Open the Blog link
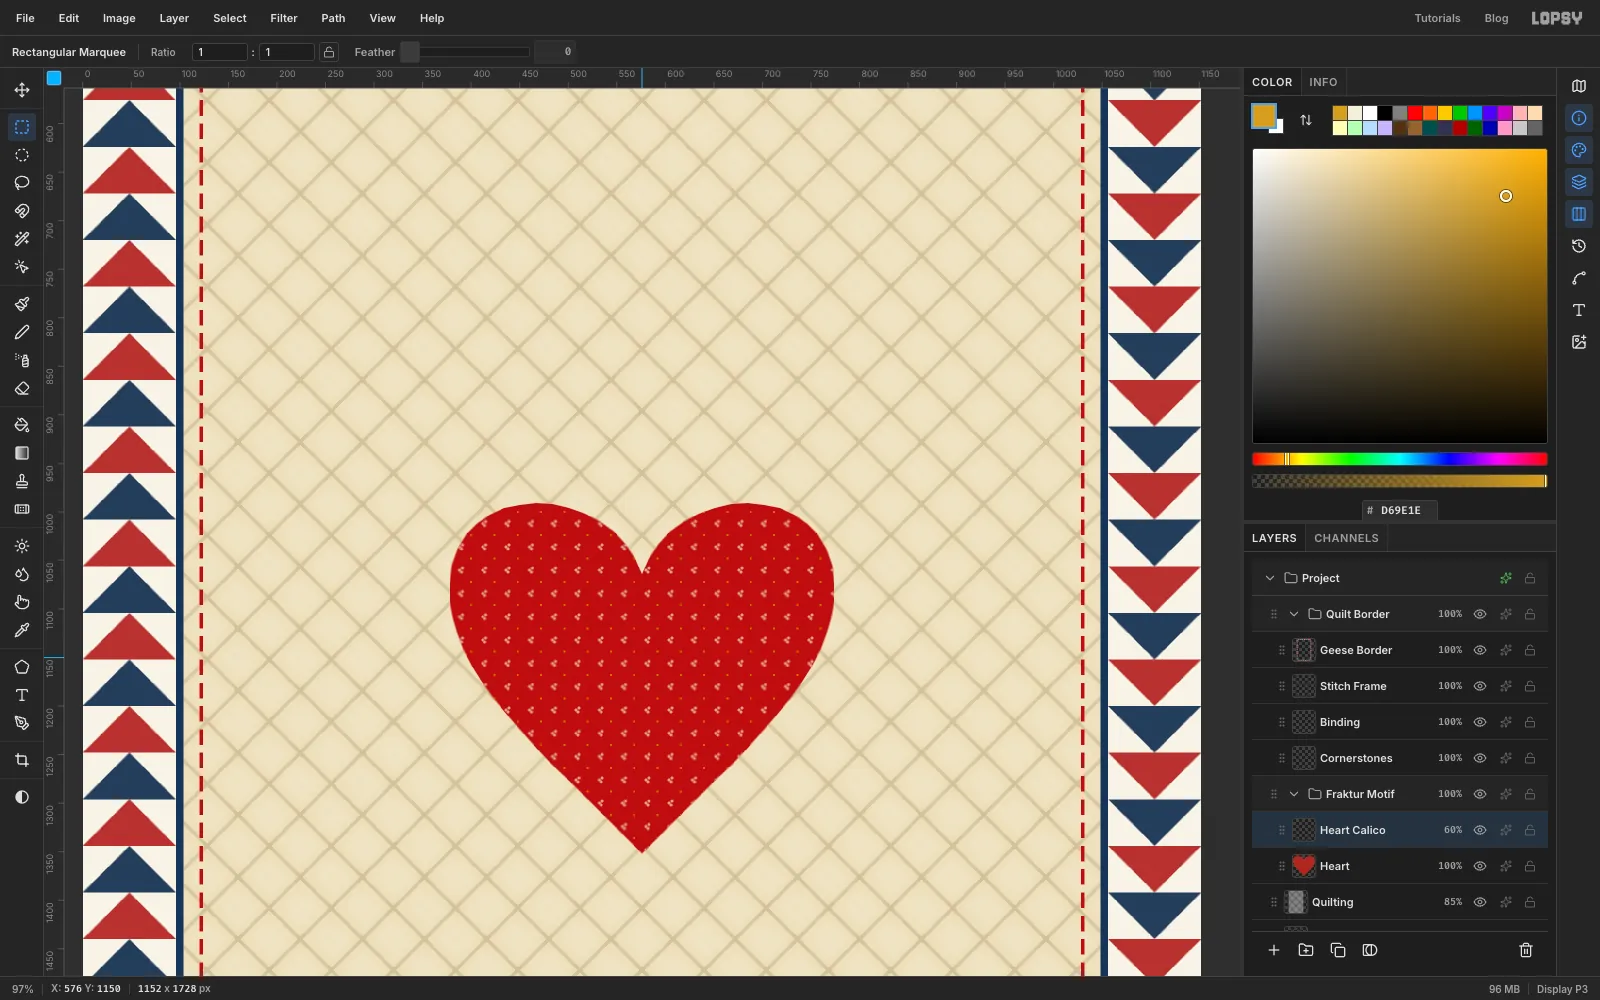 point(1496,18)
